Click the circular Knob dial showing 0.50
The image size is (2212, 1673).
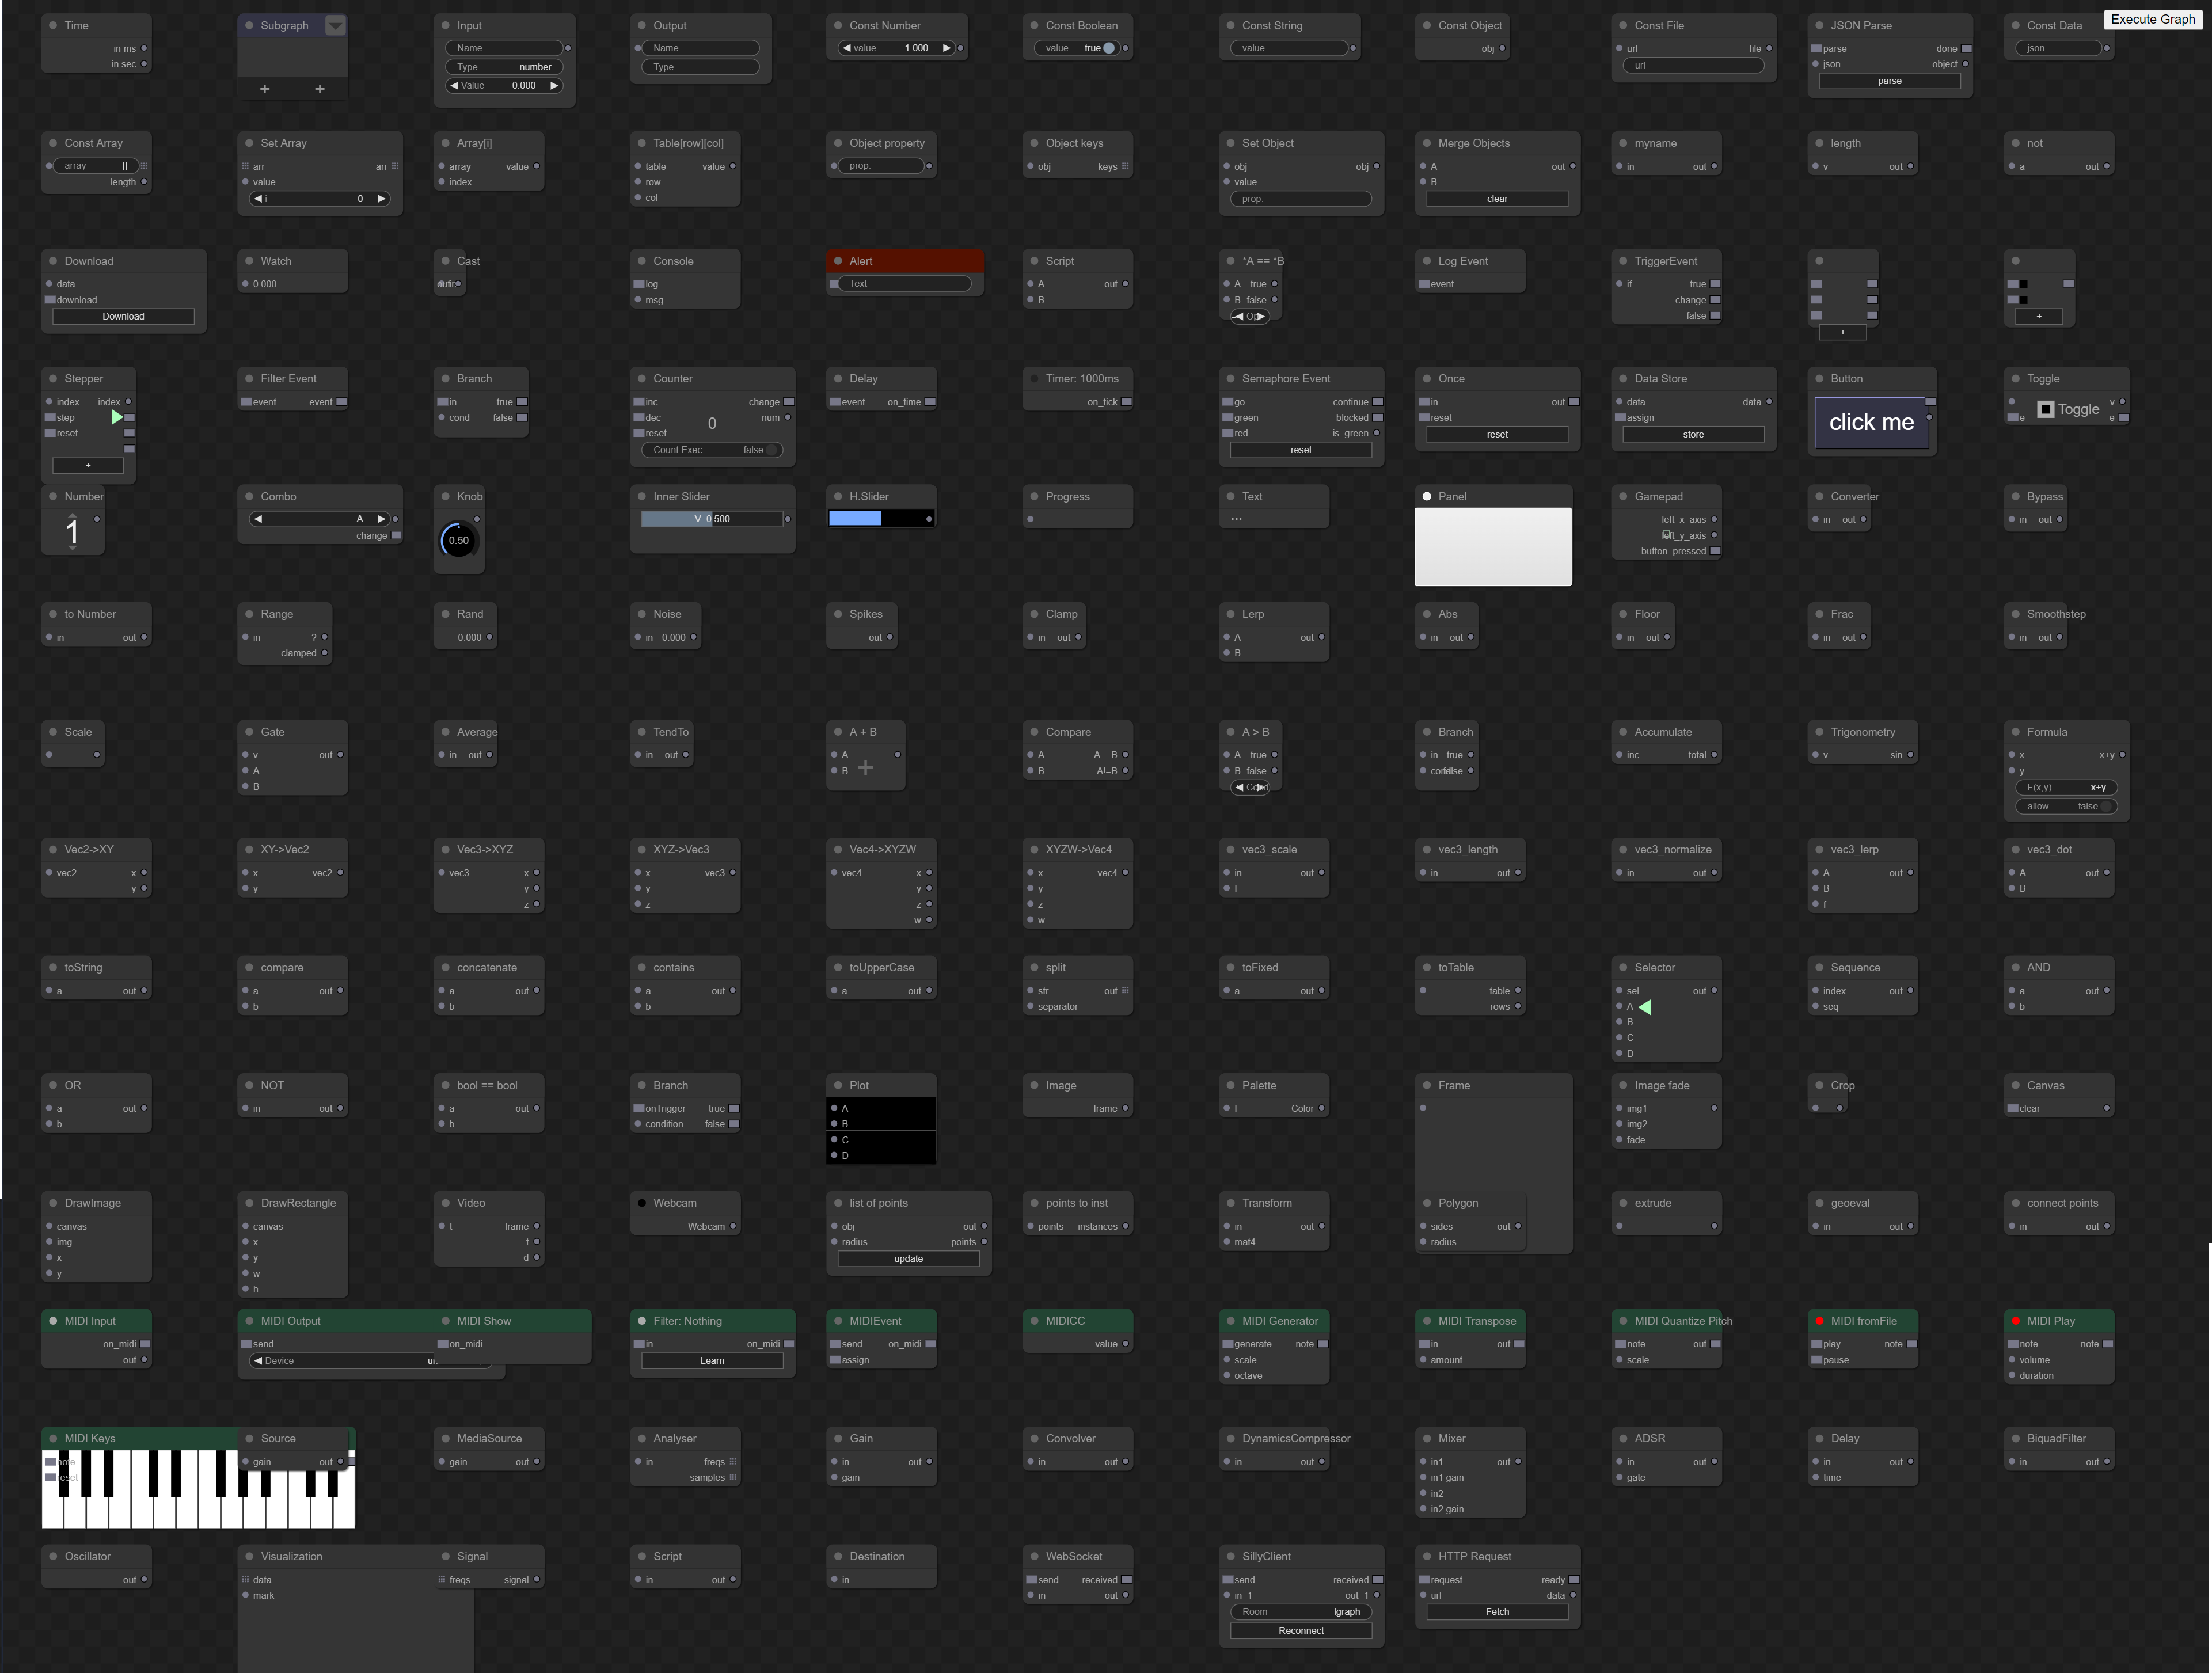pos(459,540)
